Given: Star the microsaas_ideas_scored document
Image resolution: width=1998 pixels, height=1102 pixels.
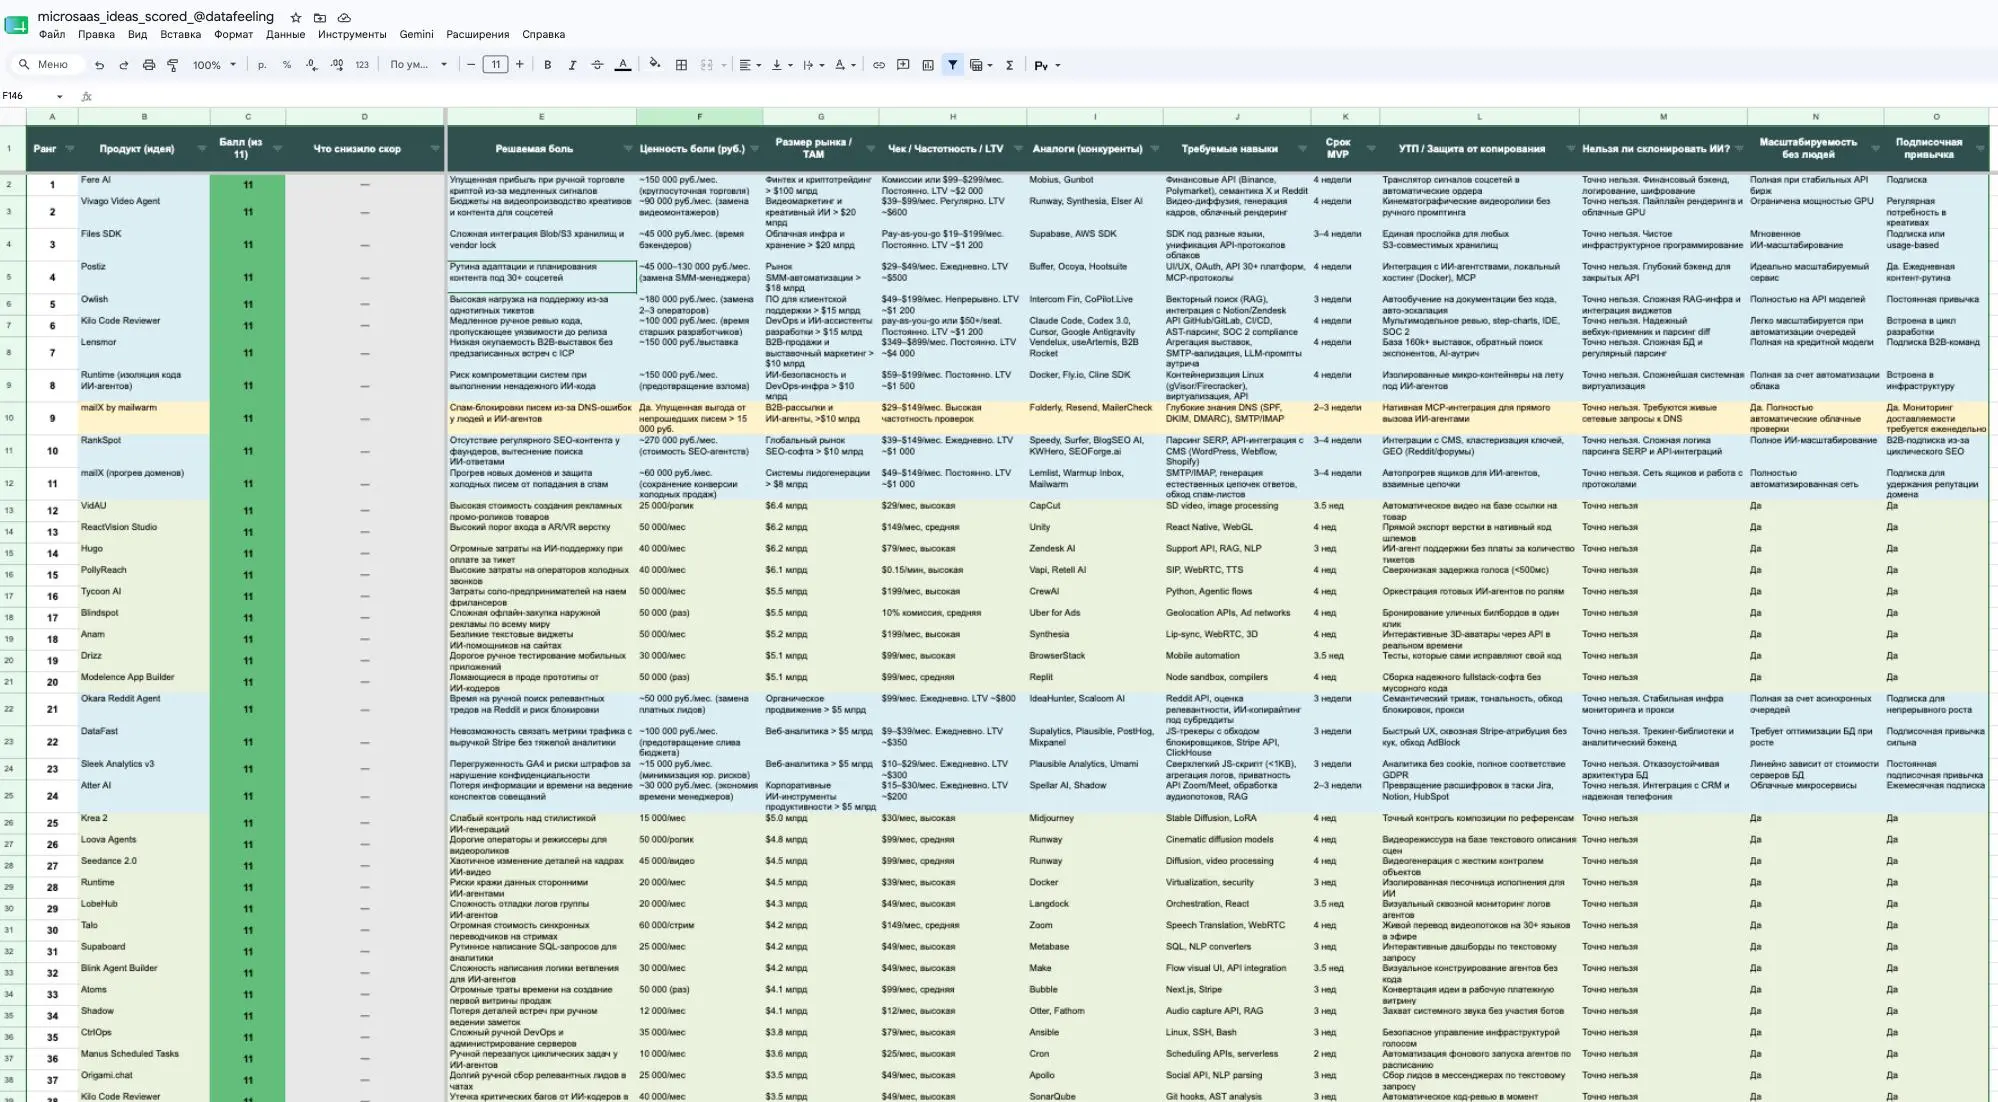Looking at the screenshot, I should click(296, 17).
